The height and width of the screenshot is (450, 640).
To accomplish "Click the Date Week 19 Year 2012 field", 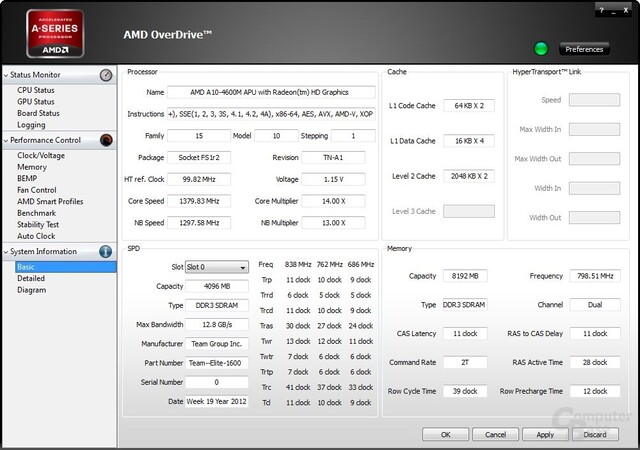I will (x=217, y=401).
